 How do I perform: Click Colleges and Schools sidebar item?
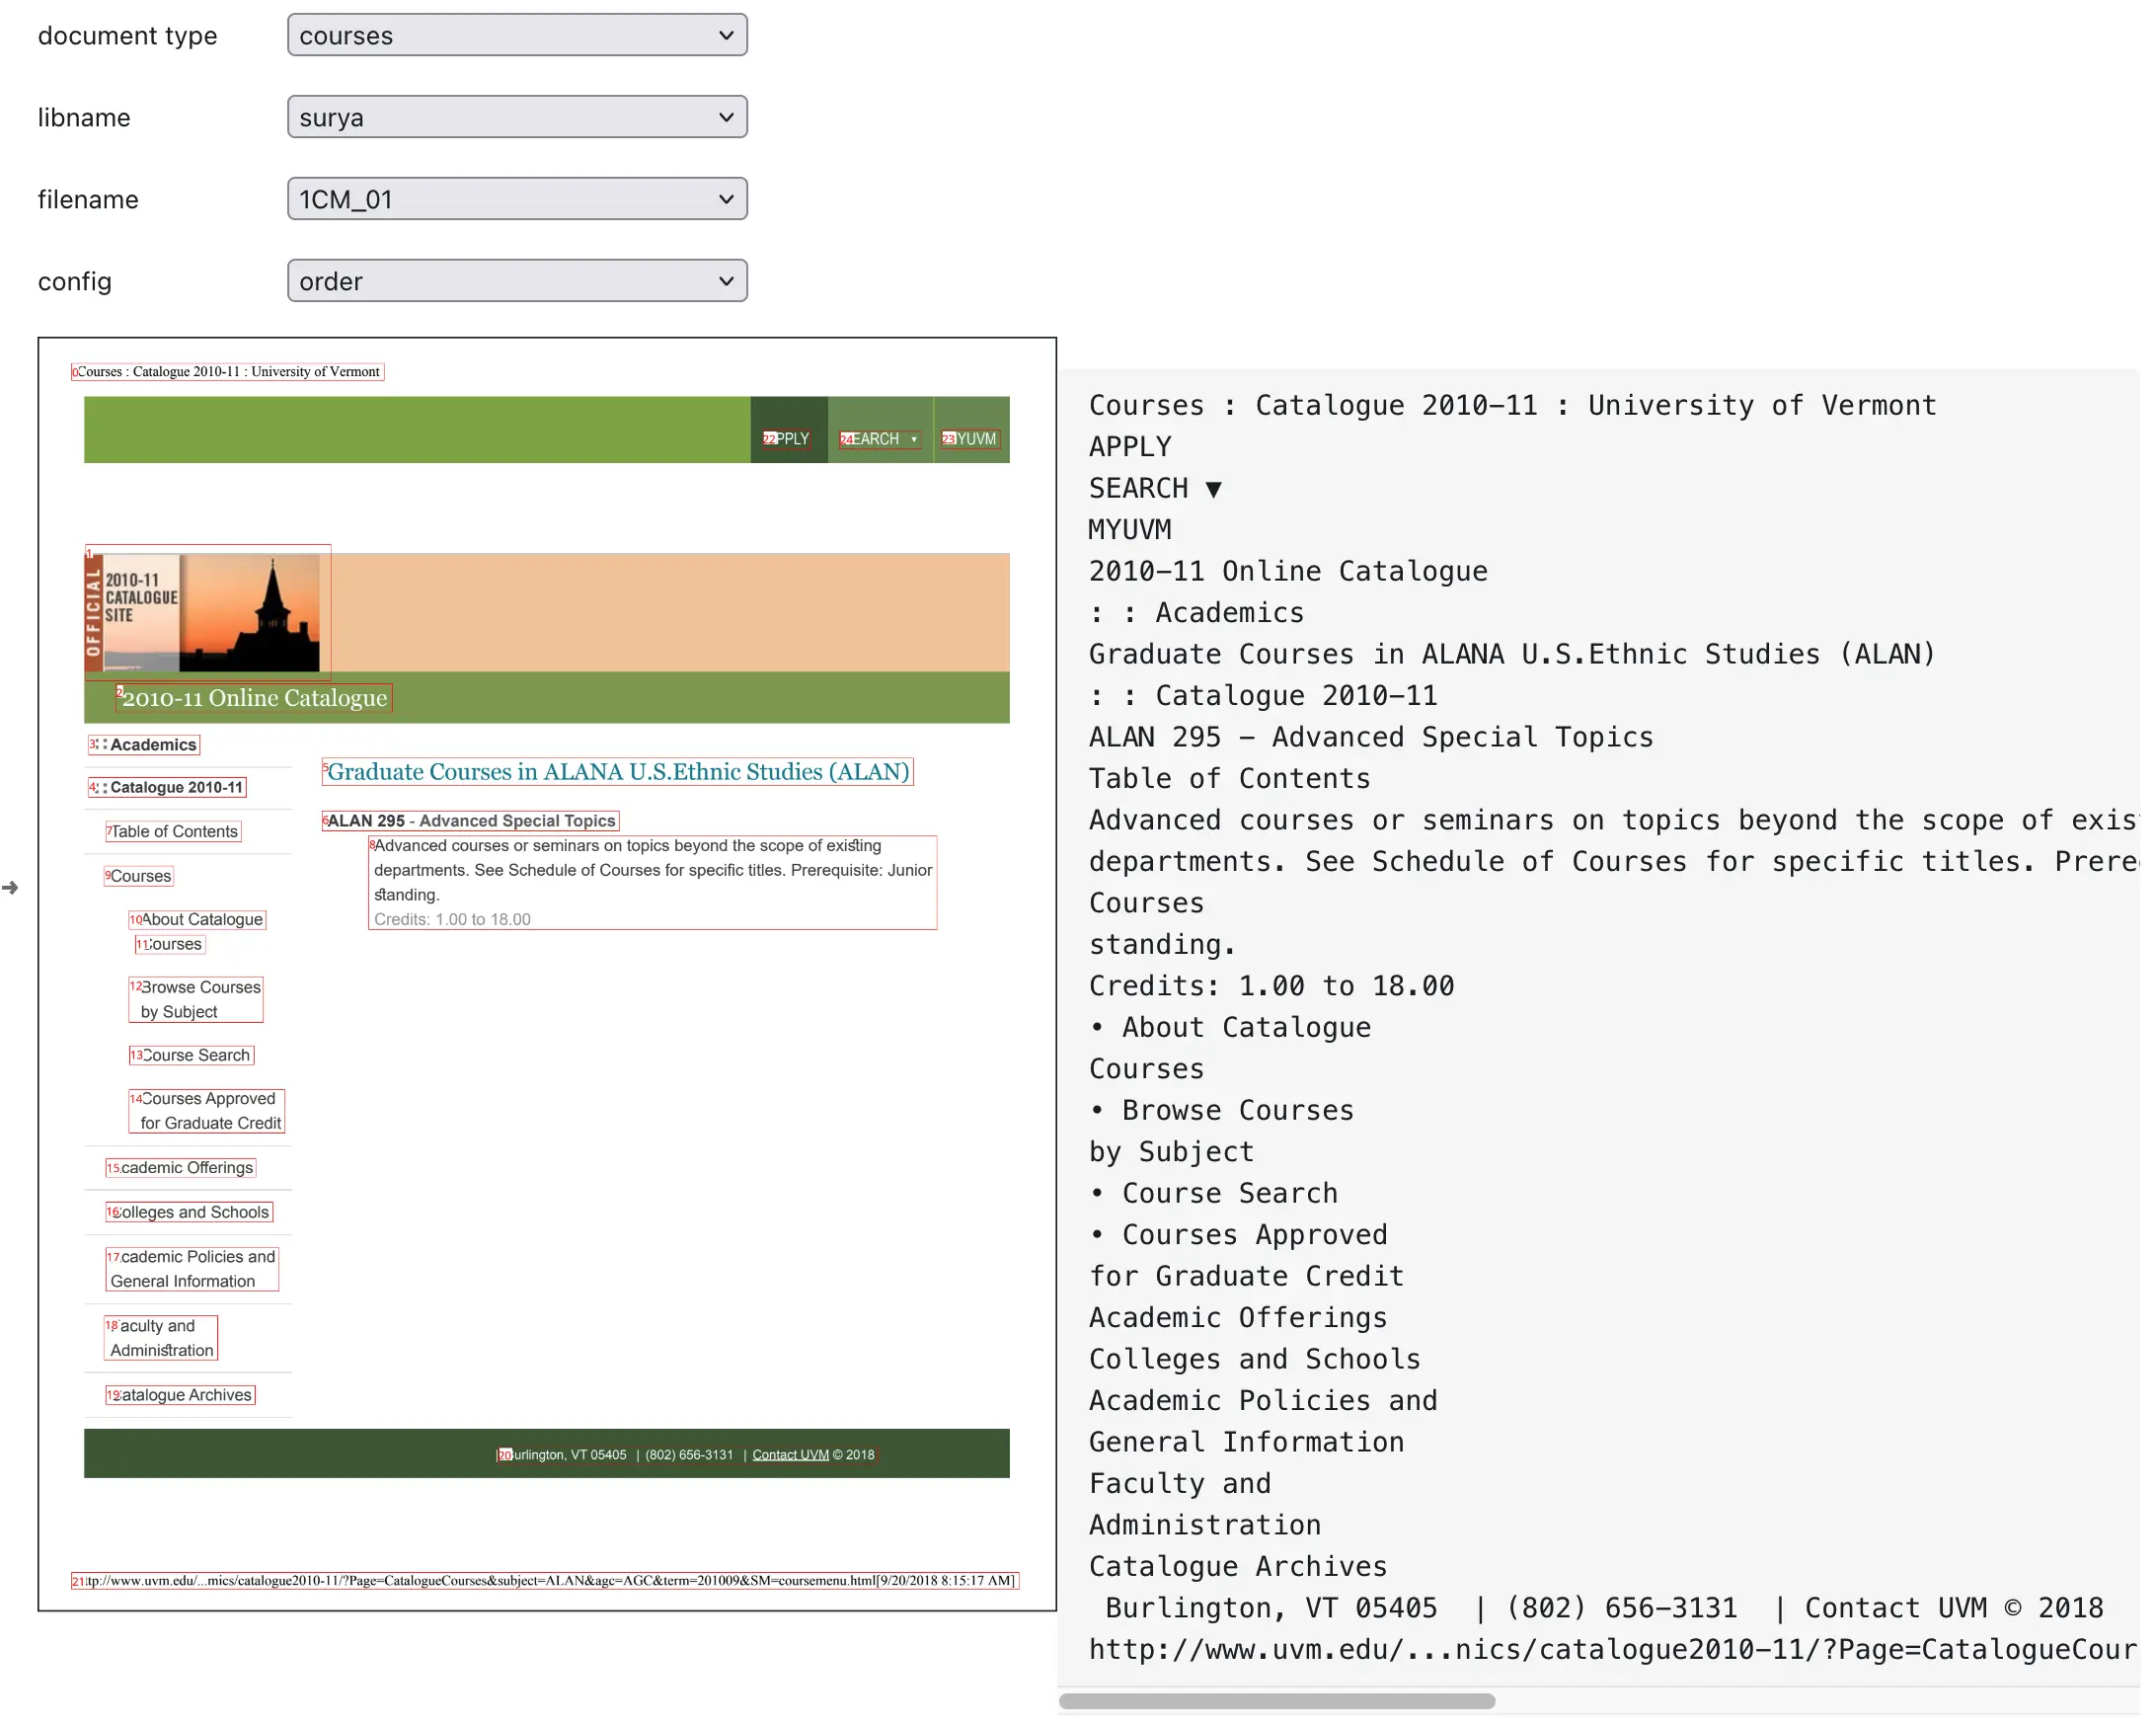(190, 1213)
